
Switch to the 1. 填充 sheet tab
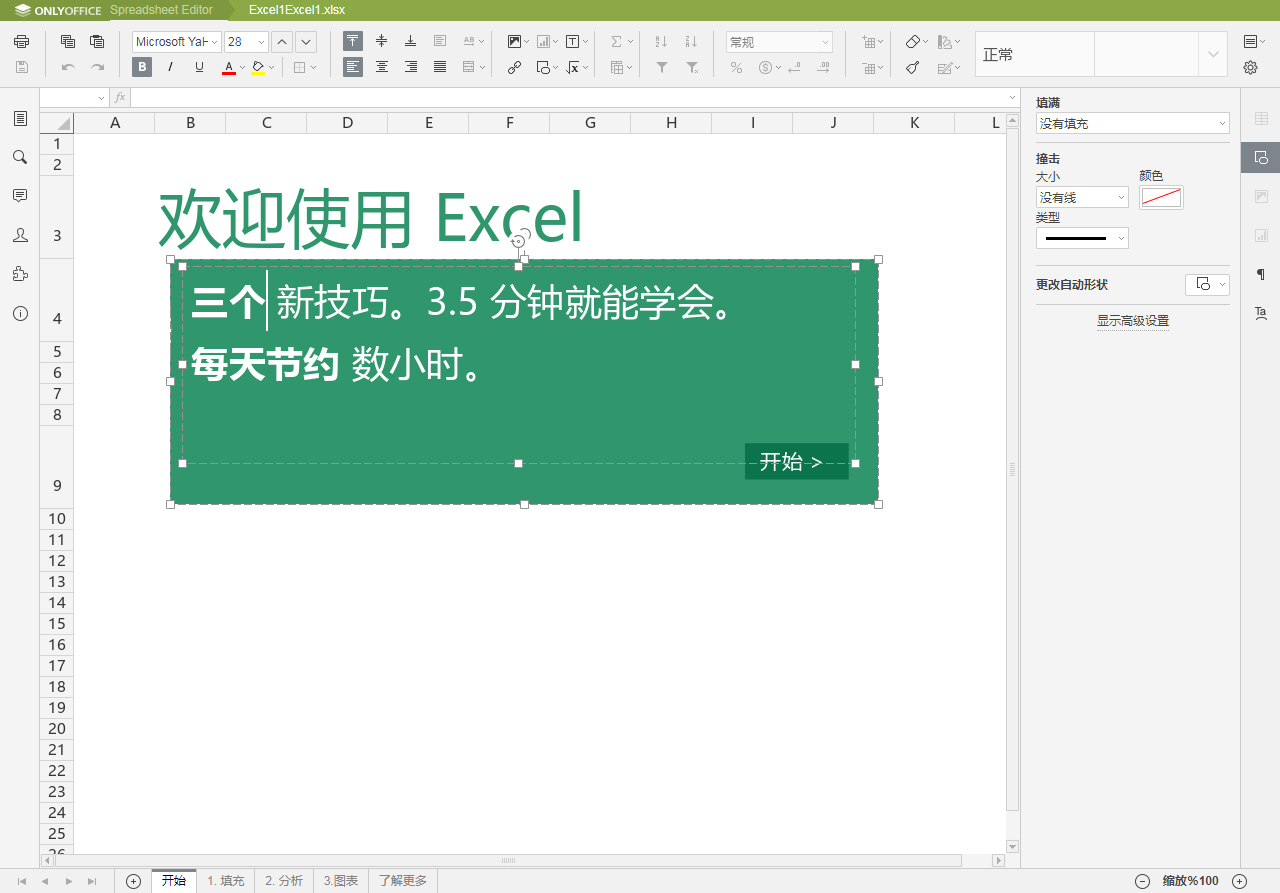(x=226, y=881)
